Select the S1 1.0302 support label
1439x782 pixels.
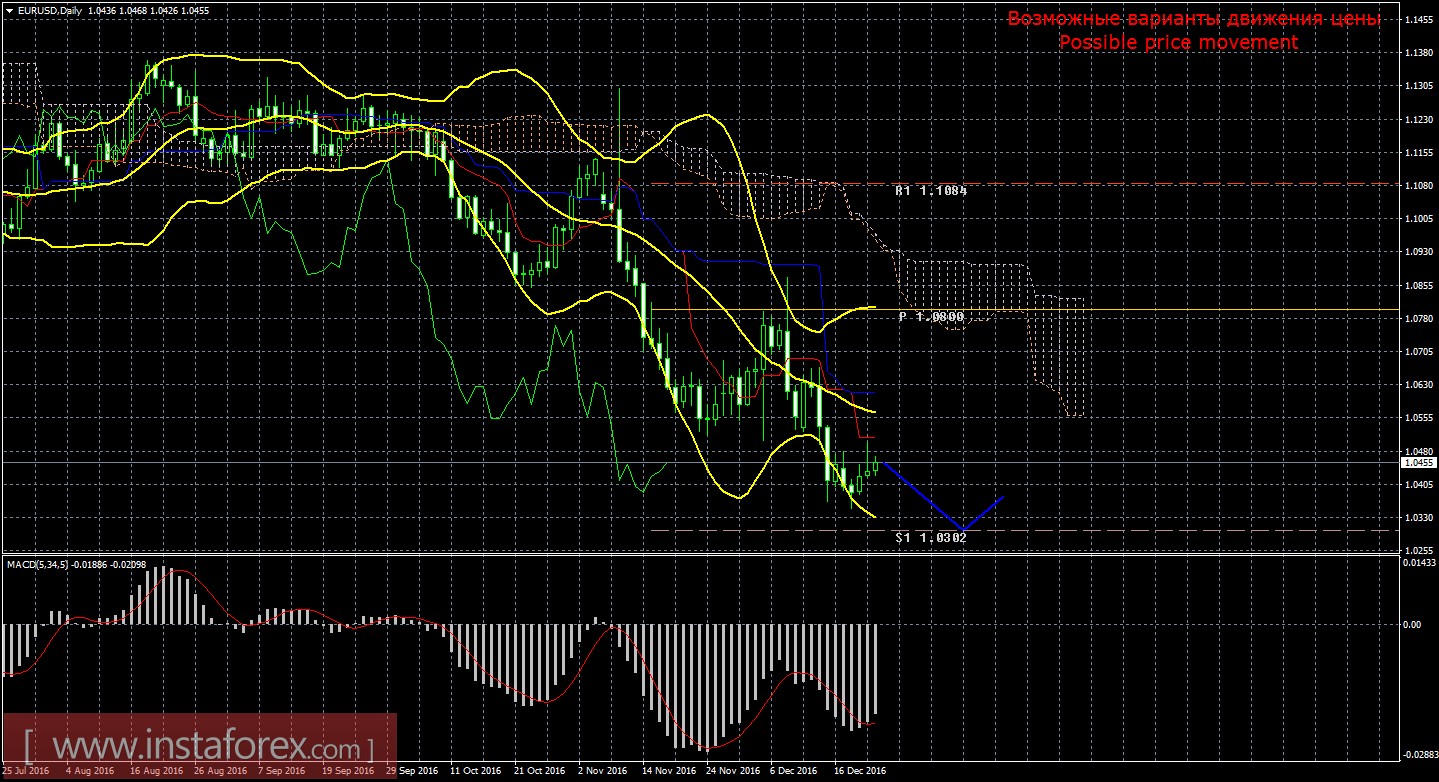point(931,537)
